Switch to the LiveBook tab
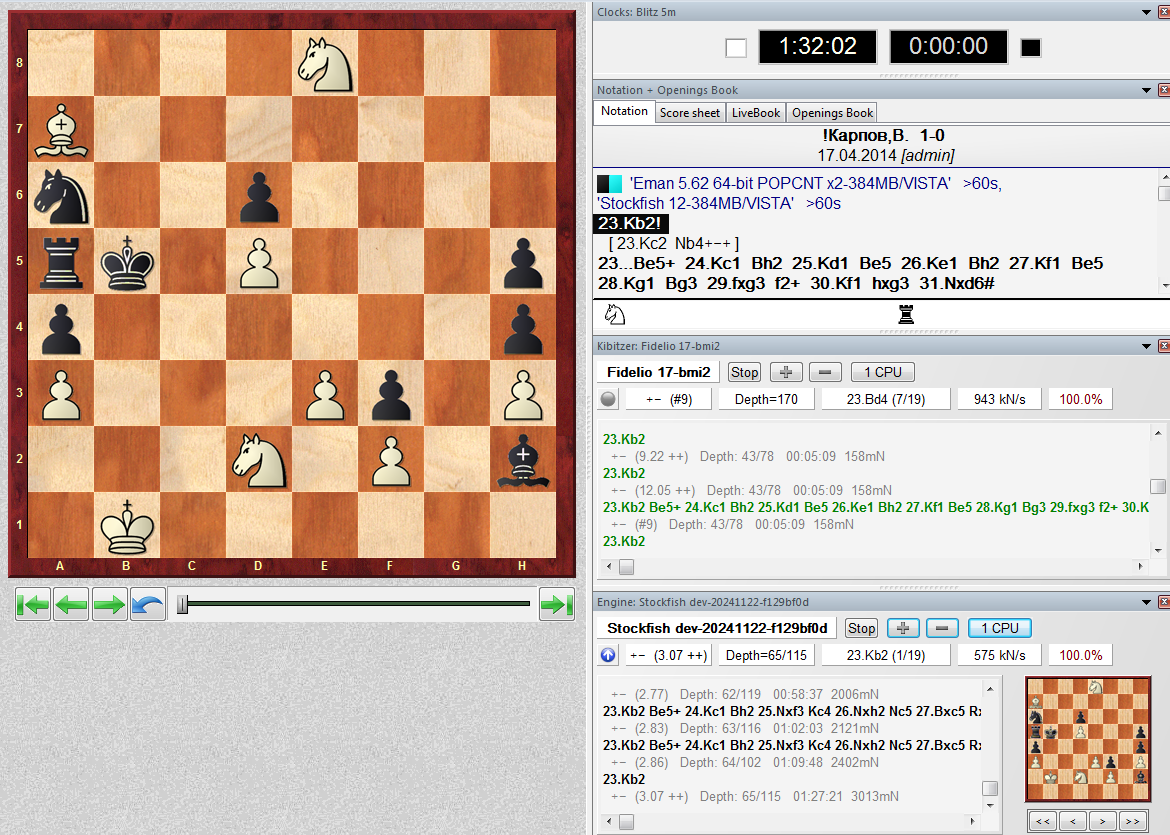This screenshot has height=835, width=1170. pos(755,113)
